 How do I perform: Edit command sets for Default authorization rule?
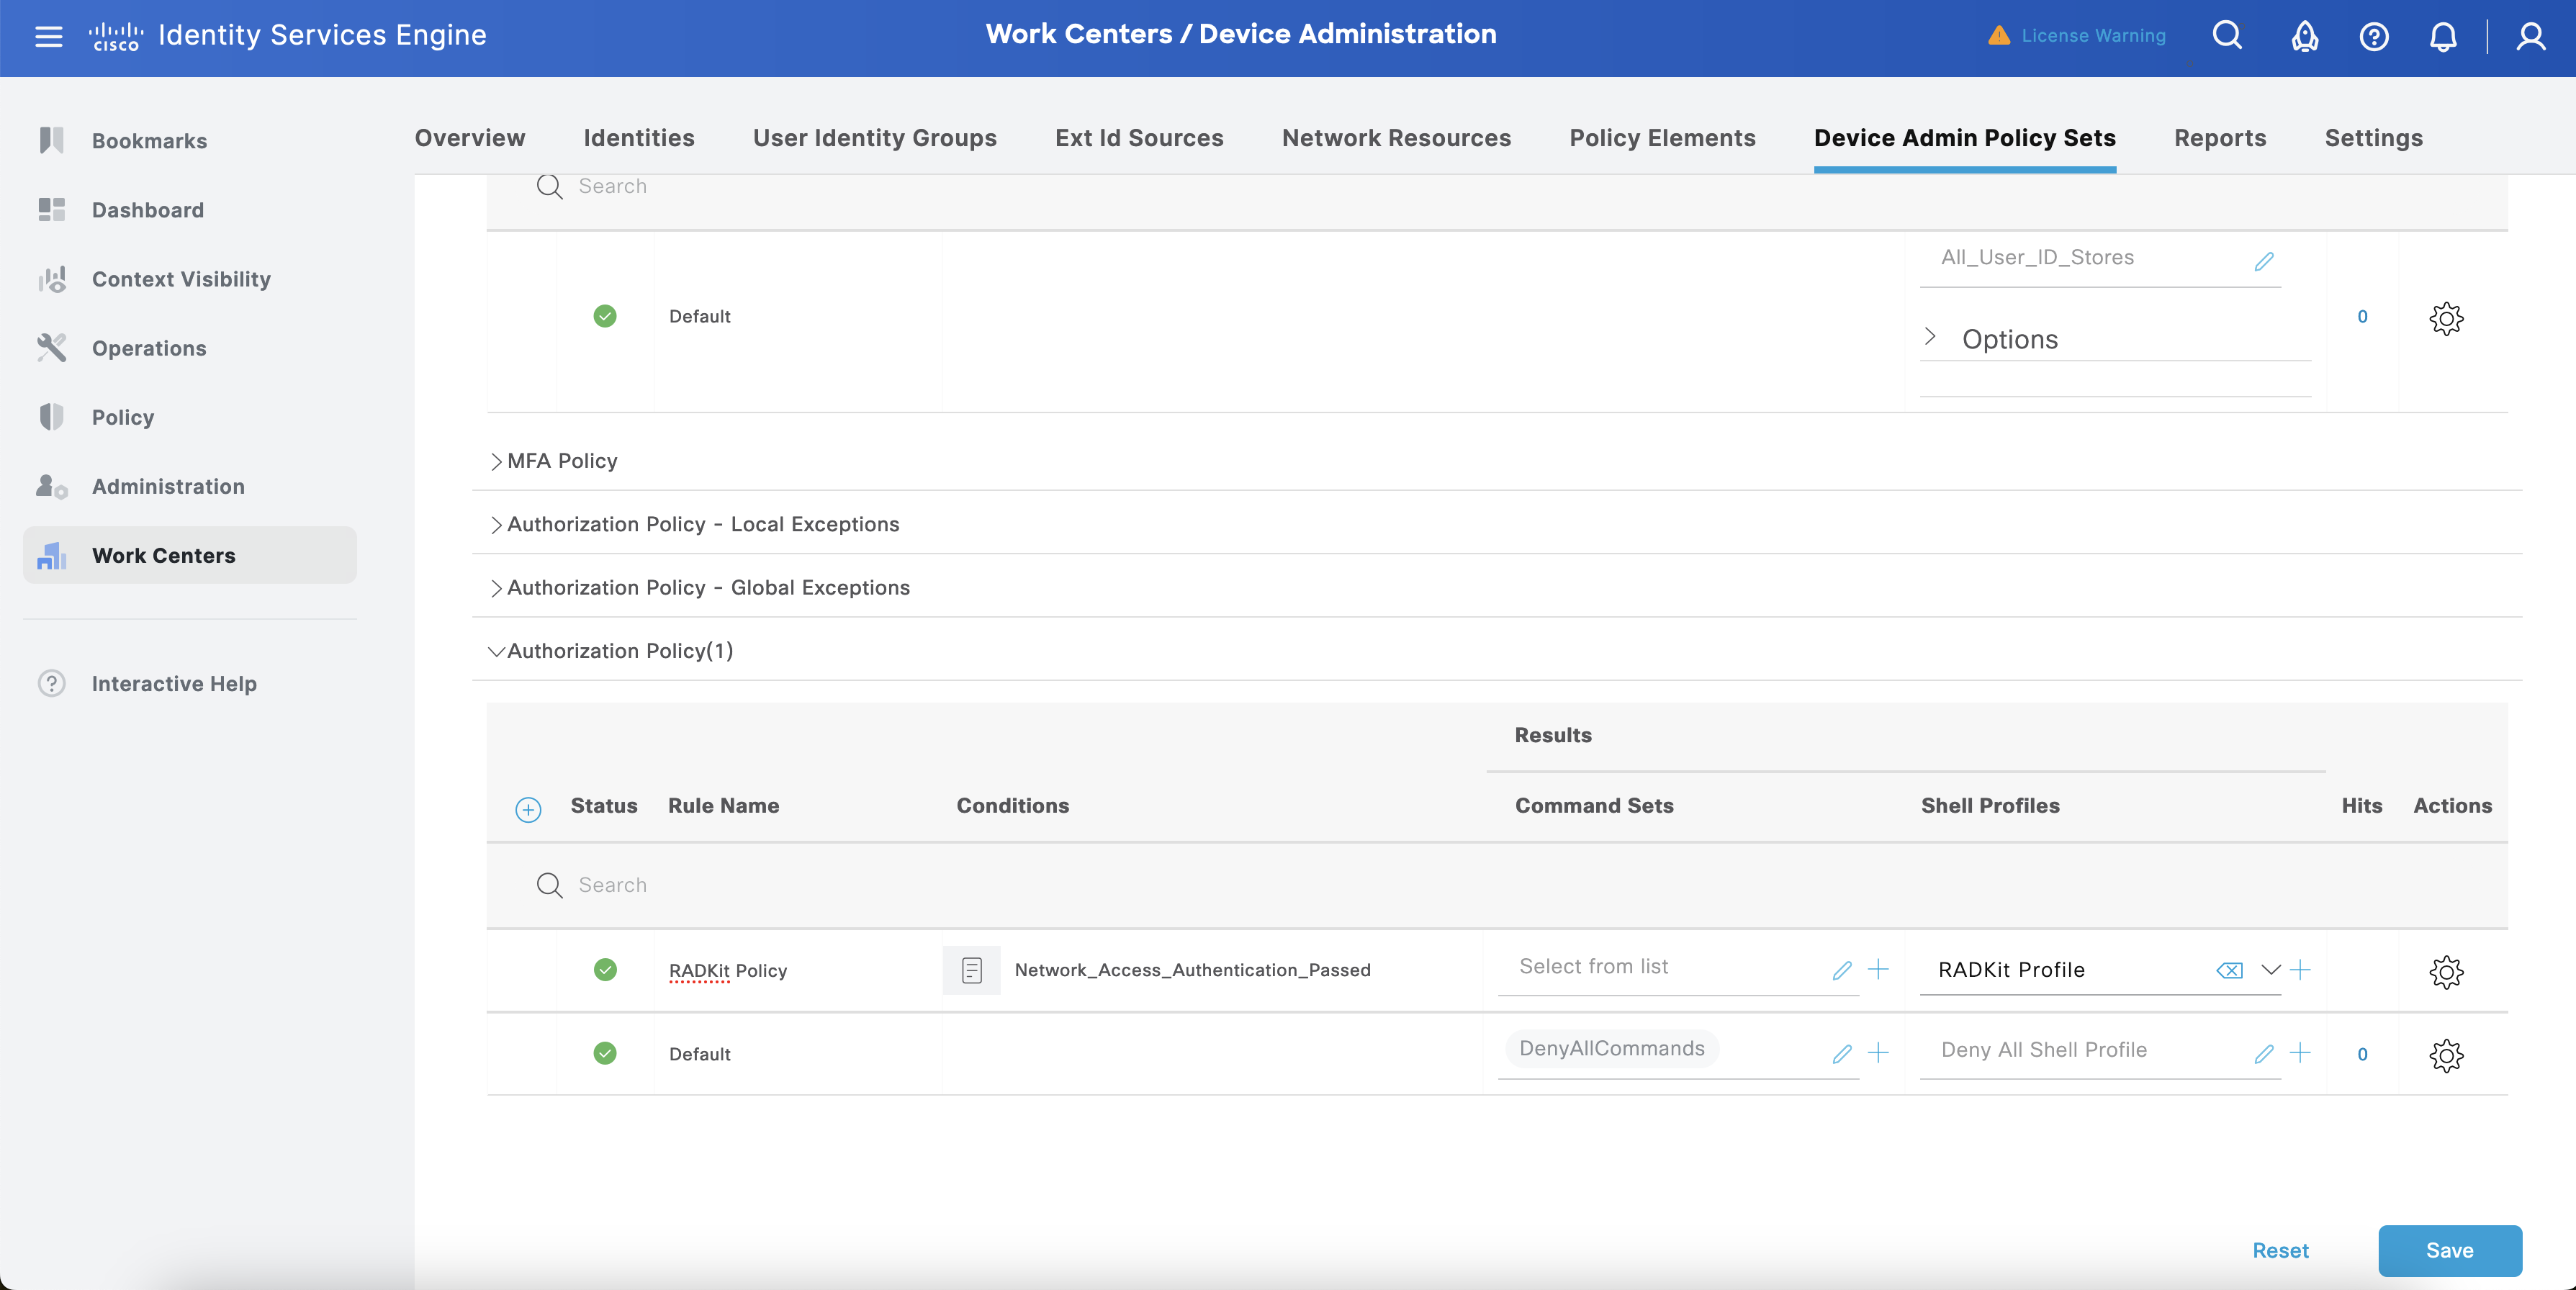coord(1842,1054)
